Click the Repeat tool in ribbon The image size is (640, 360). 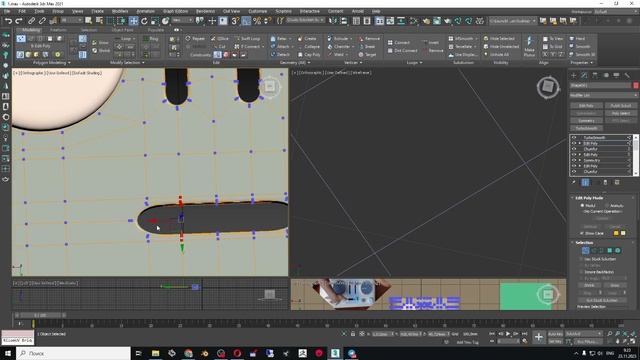coord(195,38)
